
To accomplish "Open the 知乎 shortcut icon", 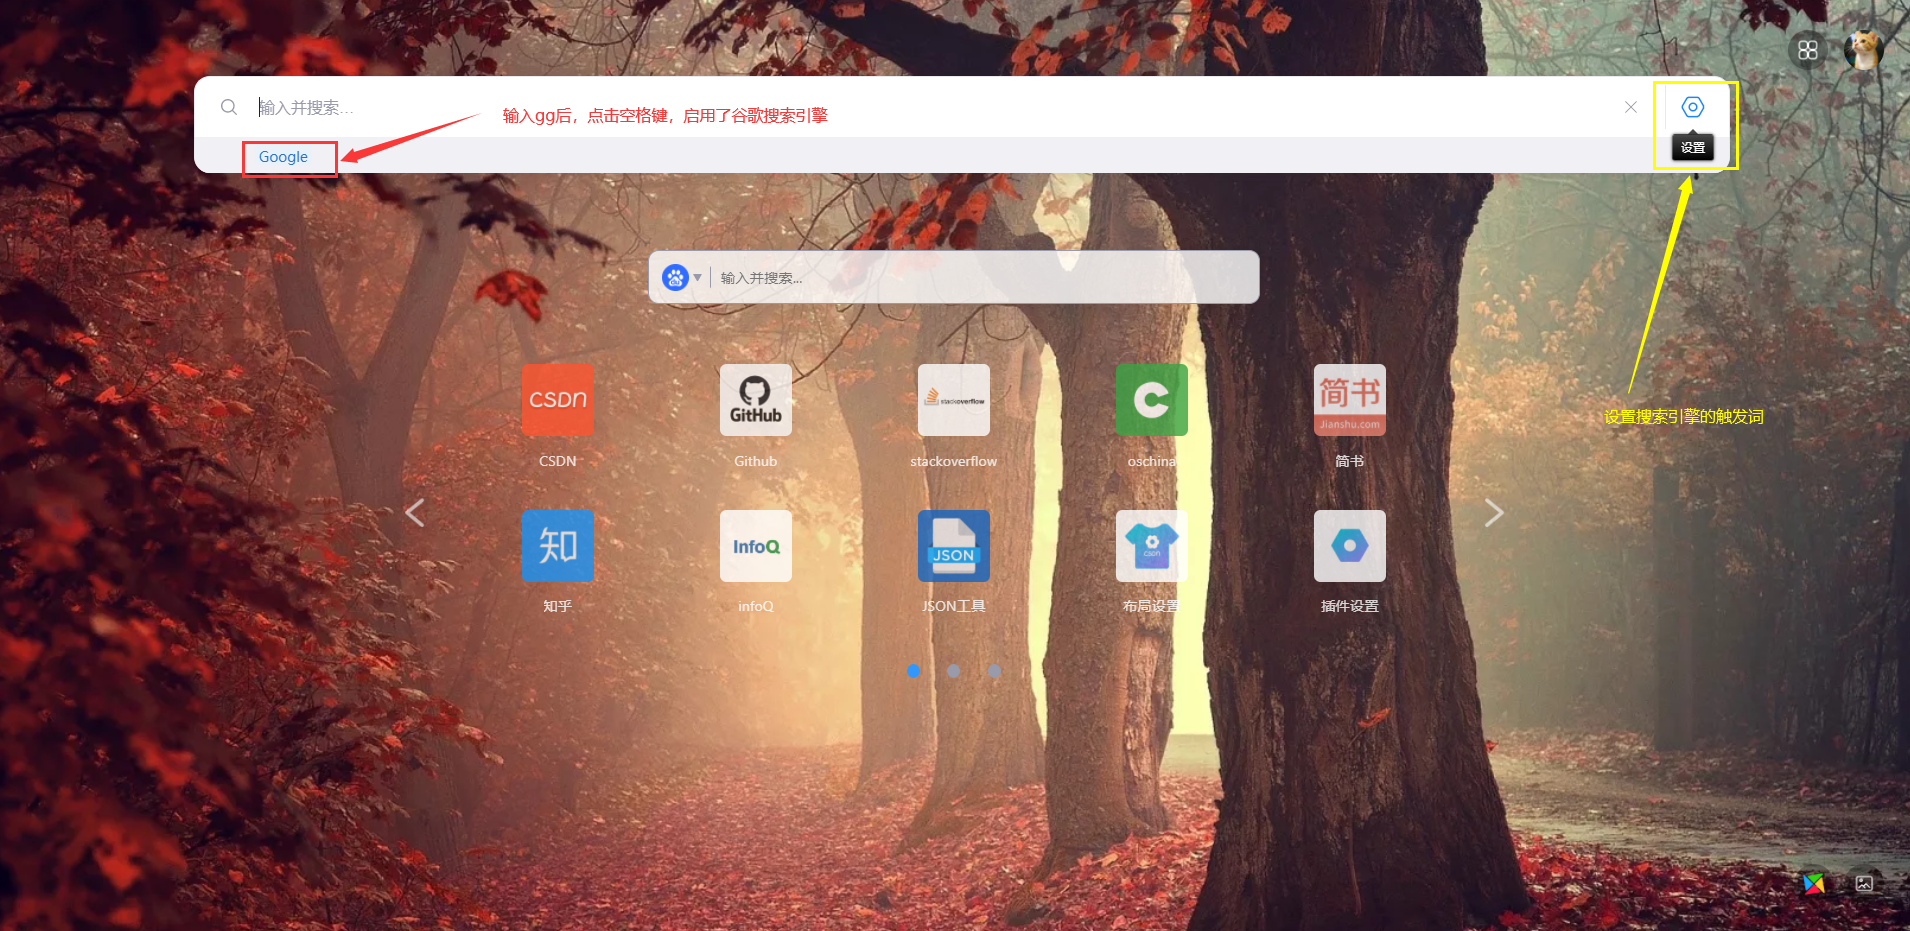I will coord(558,546).
